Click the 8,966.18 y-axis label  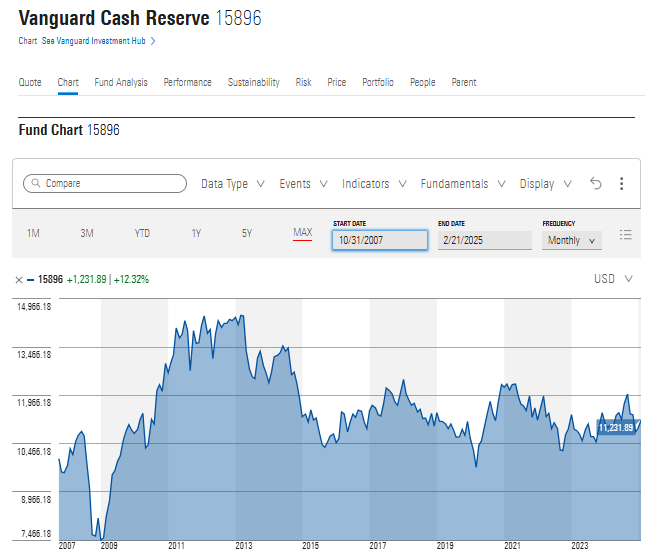pyautogui.click(x=36, y=500)
